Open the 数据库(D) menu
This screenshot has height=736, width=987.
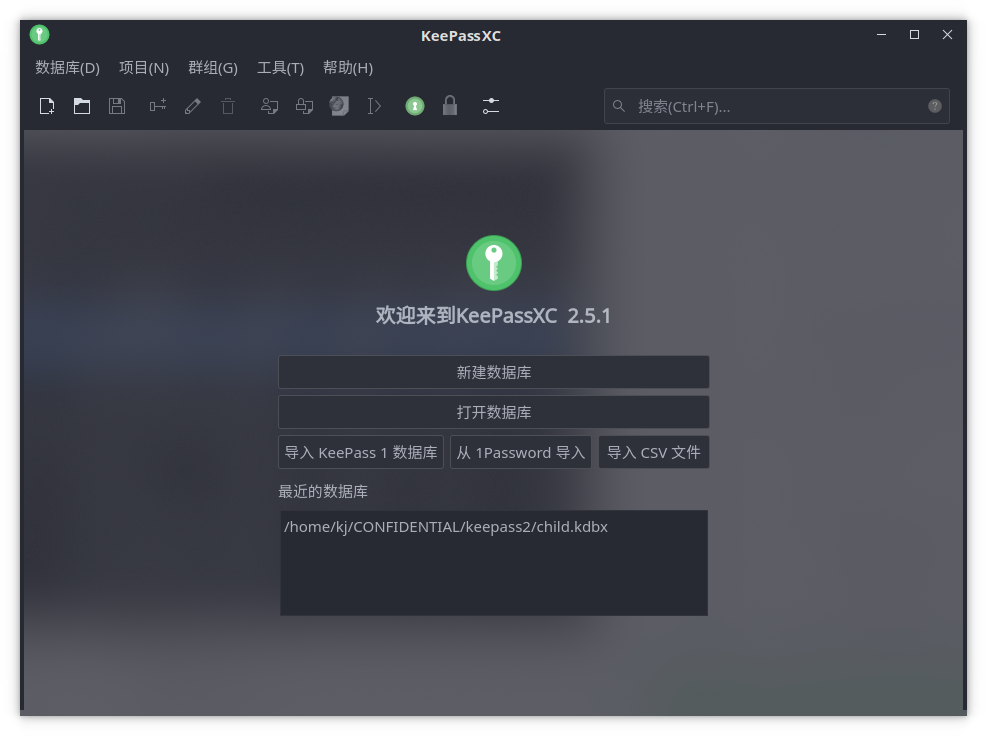pos(67,68)
